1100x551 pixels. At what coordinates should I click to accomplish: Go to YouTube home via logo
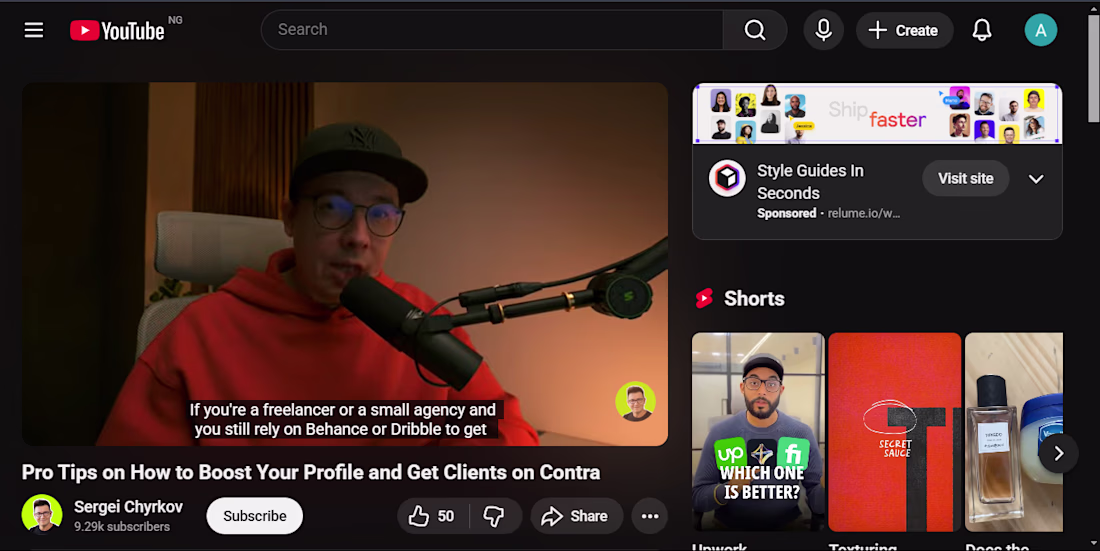pos(117,30)
